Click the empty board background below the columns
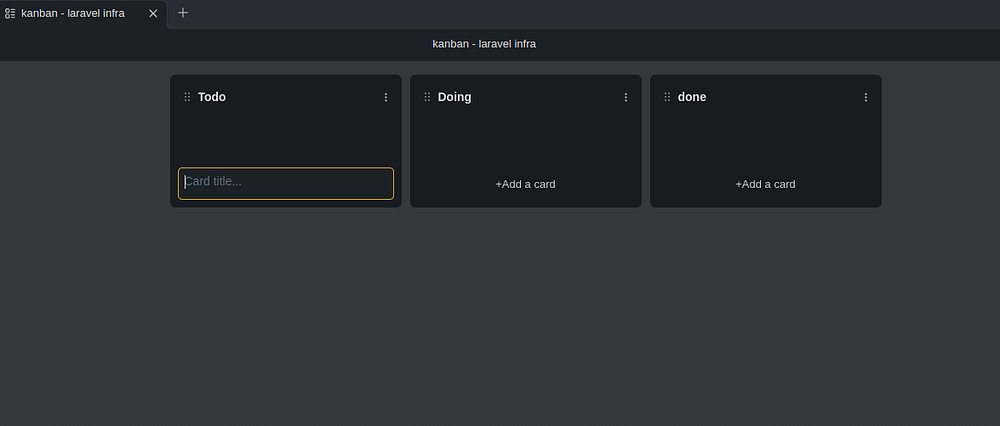The height and width of the screenshot is (426, 1000). tap(500, 320)
